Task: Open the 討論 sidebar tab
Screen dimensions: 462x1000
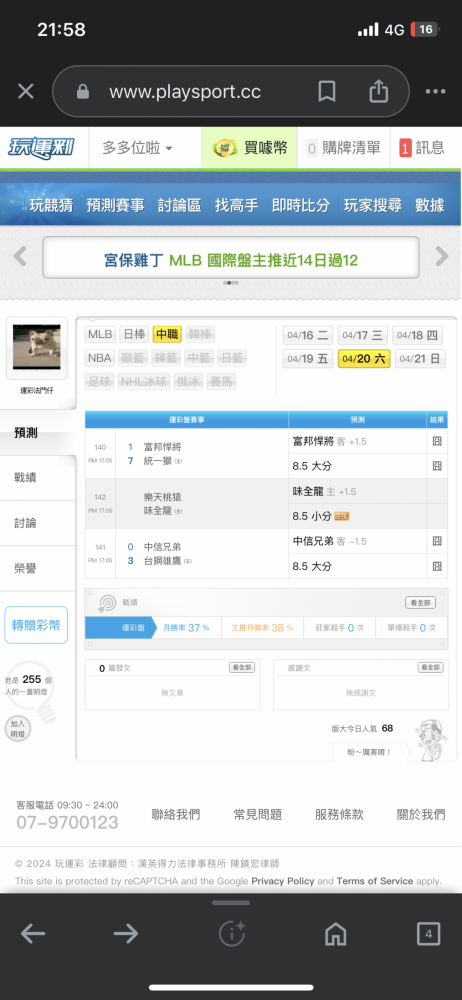Action: point(38,523)
